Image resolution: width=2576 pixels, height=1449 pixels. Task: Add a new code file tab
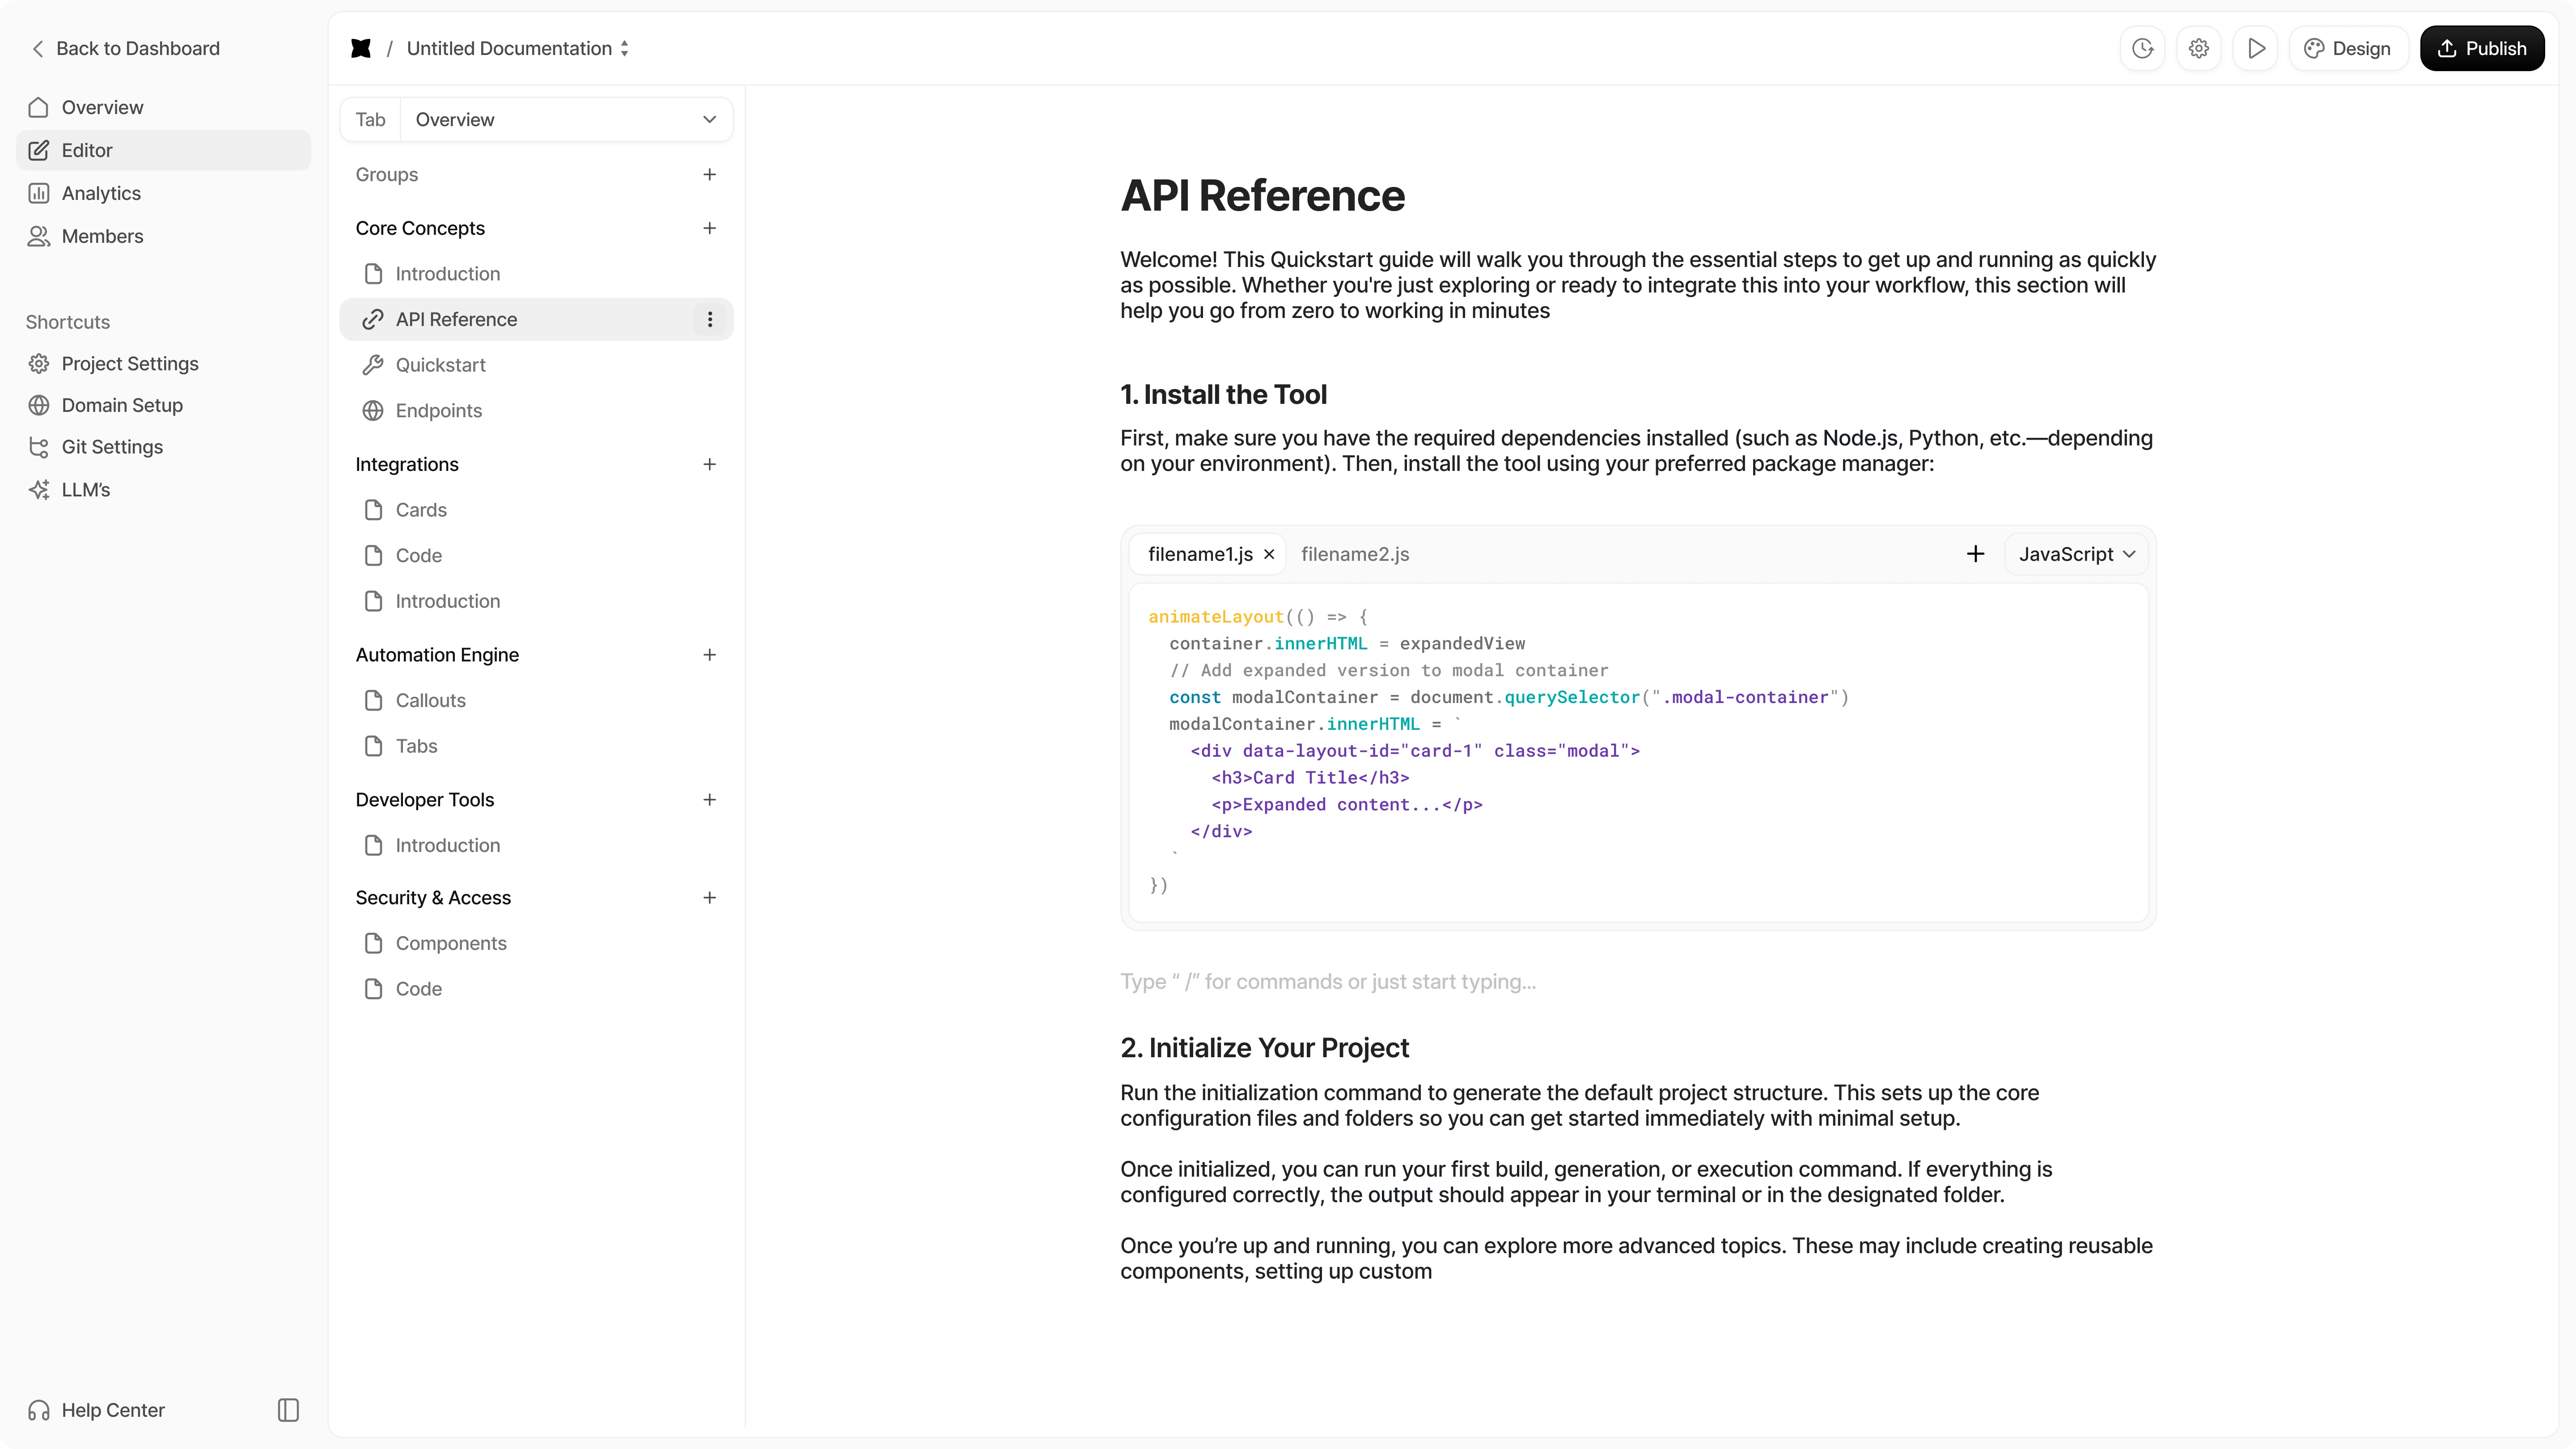1975,554
